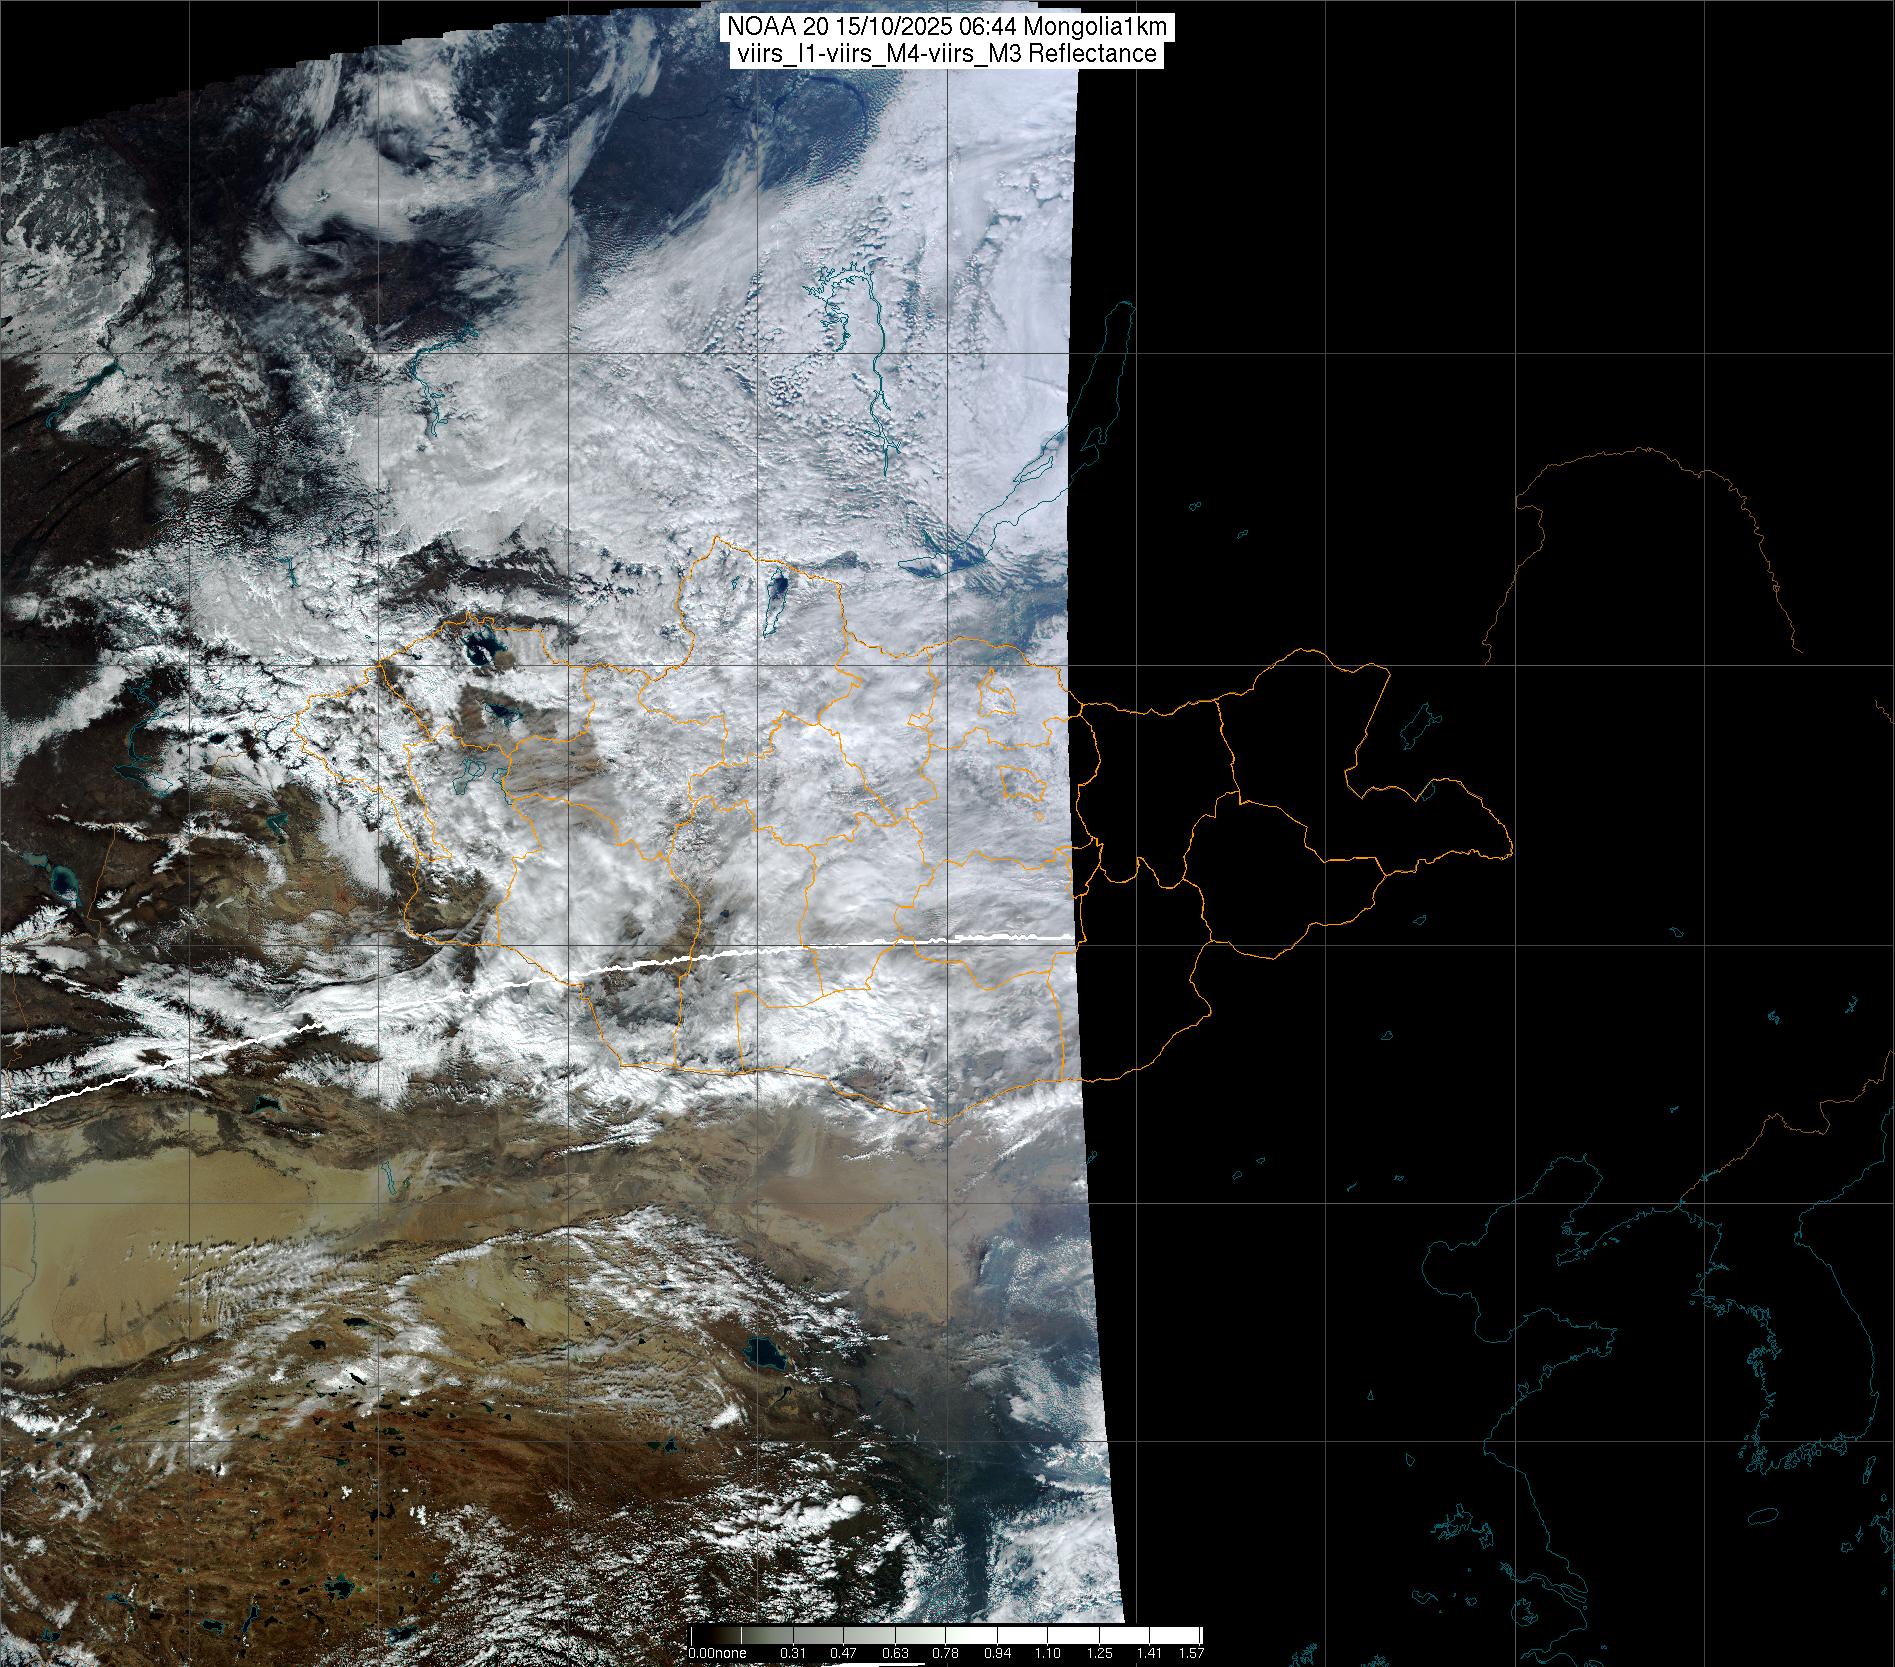Click the 1.25 colorbar value label
Image resolution: width=1895 pixels, height=1667 pixels.
(x=1099, y=1654)
